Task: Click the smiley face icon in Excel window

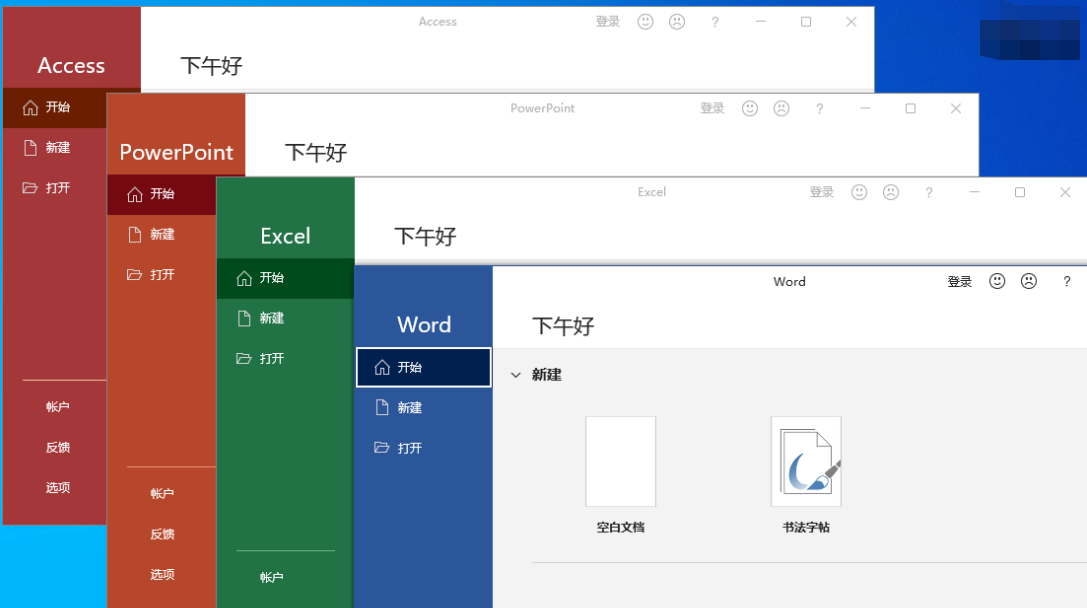Action: point(859,192)
